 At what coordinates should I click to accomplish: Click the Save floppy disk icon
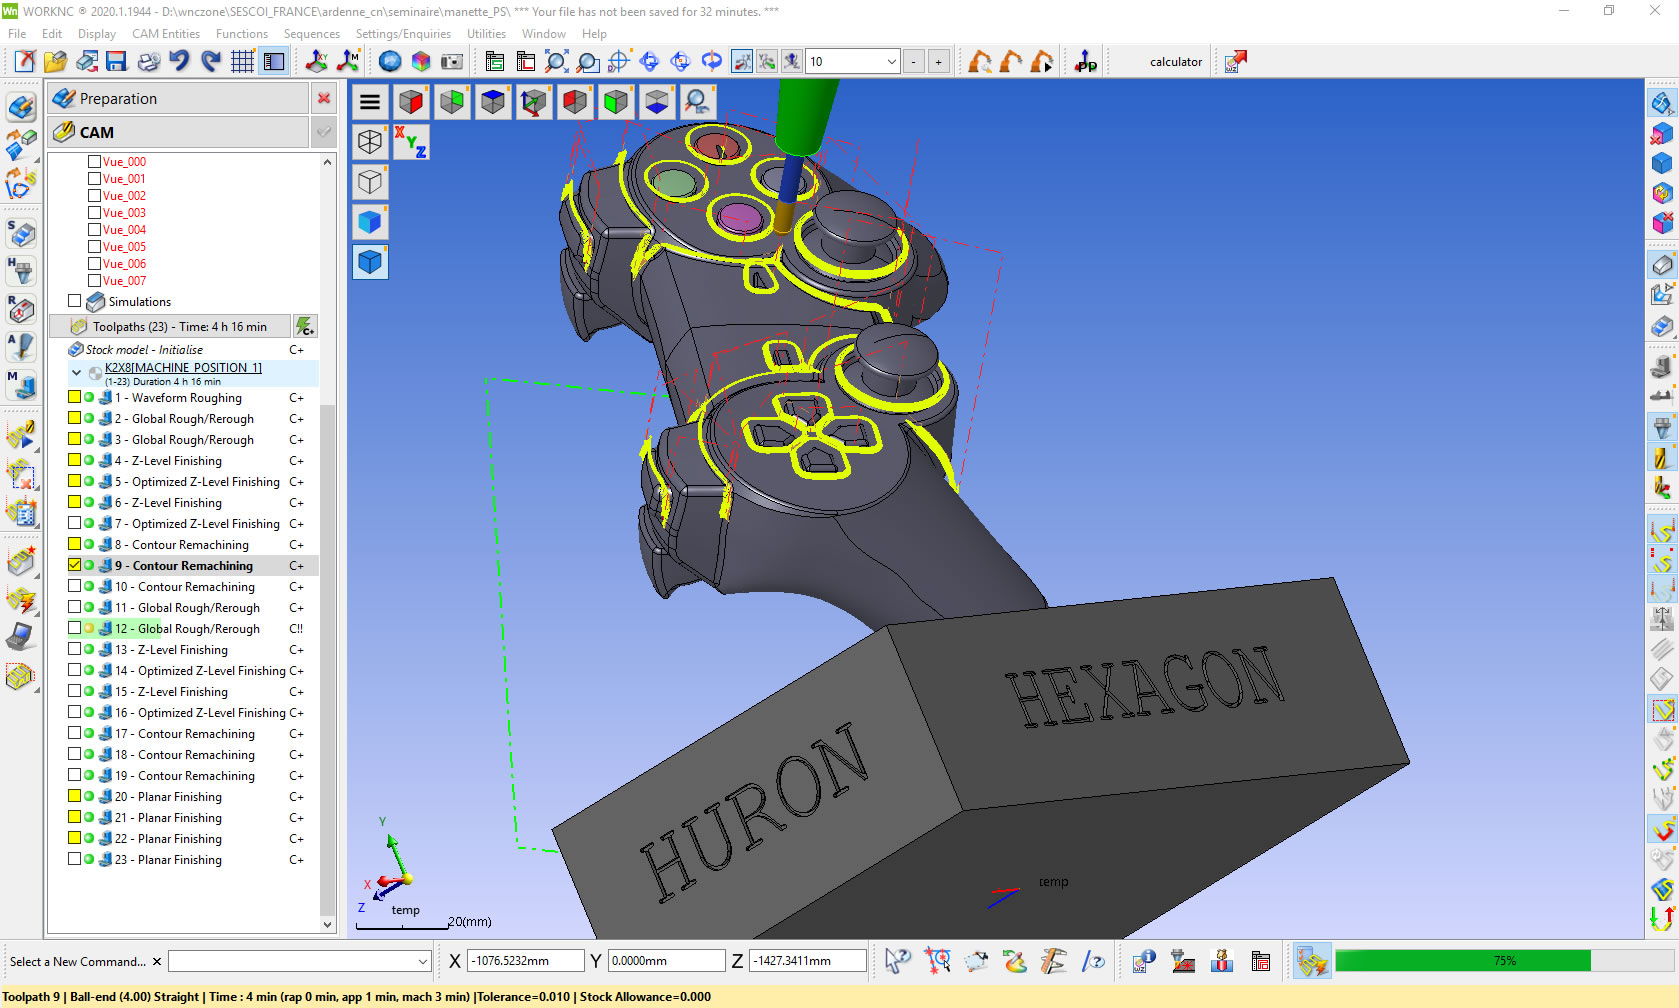(x=117, y=62)
